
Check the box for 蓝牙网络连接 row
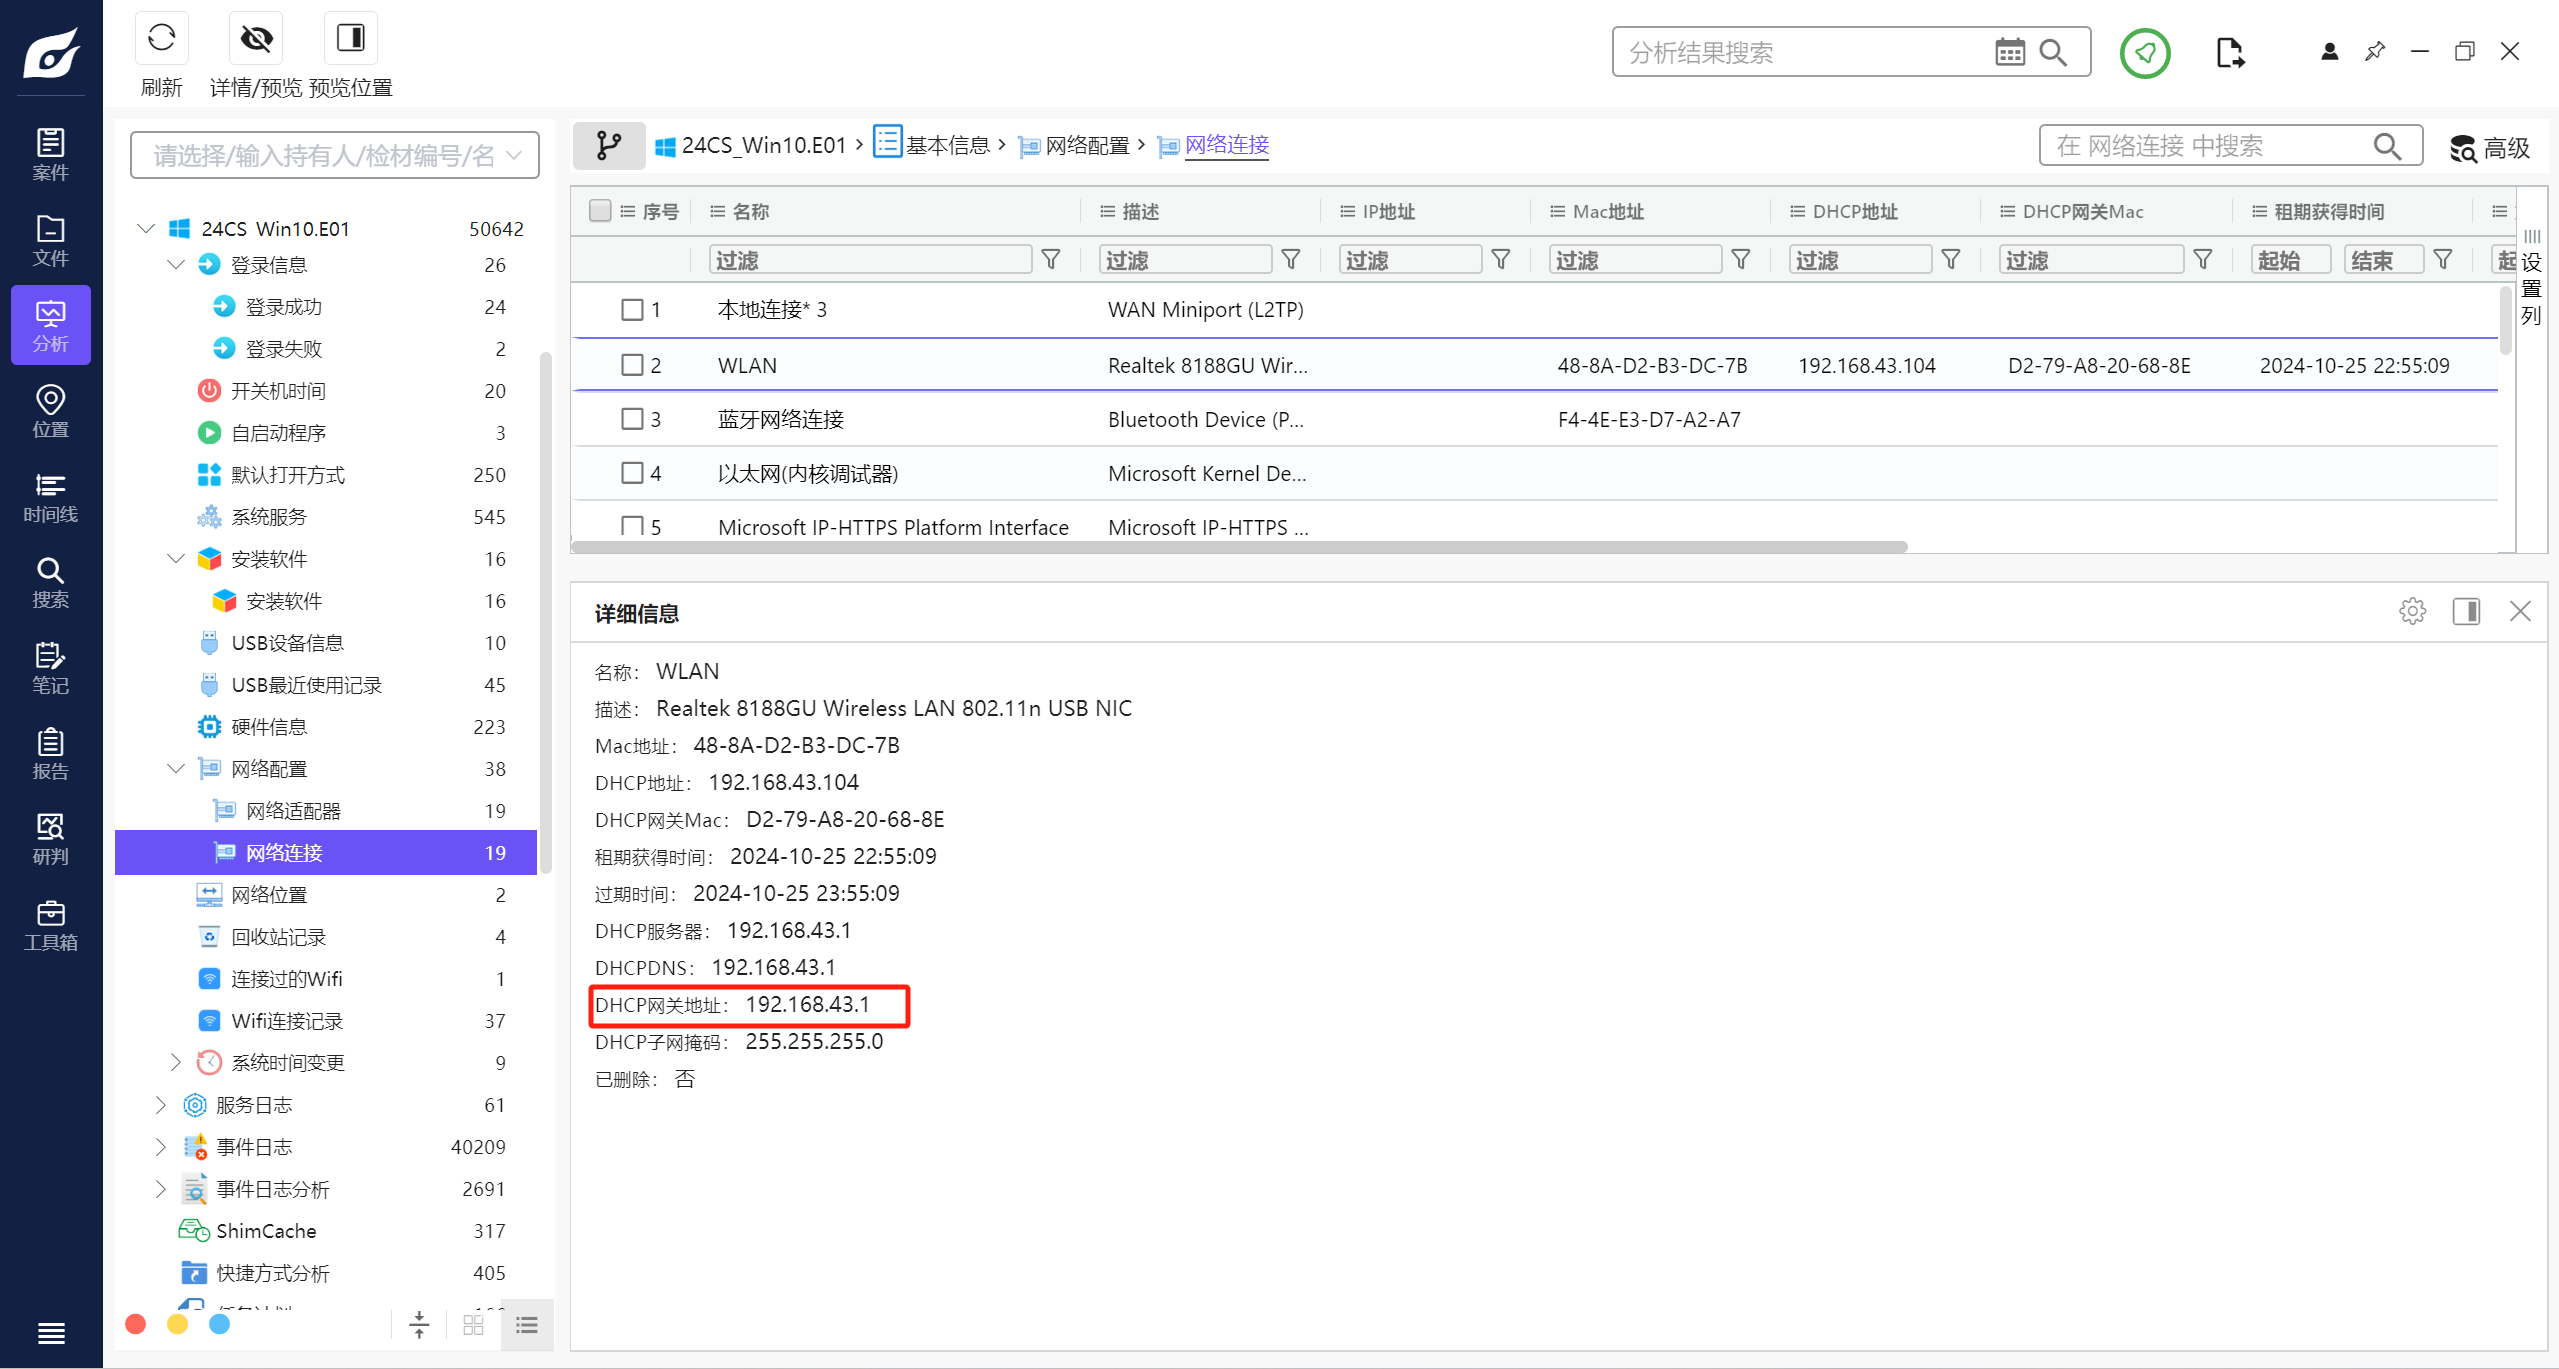point(632,419)
